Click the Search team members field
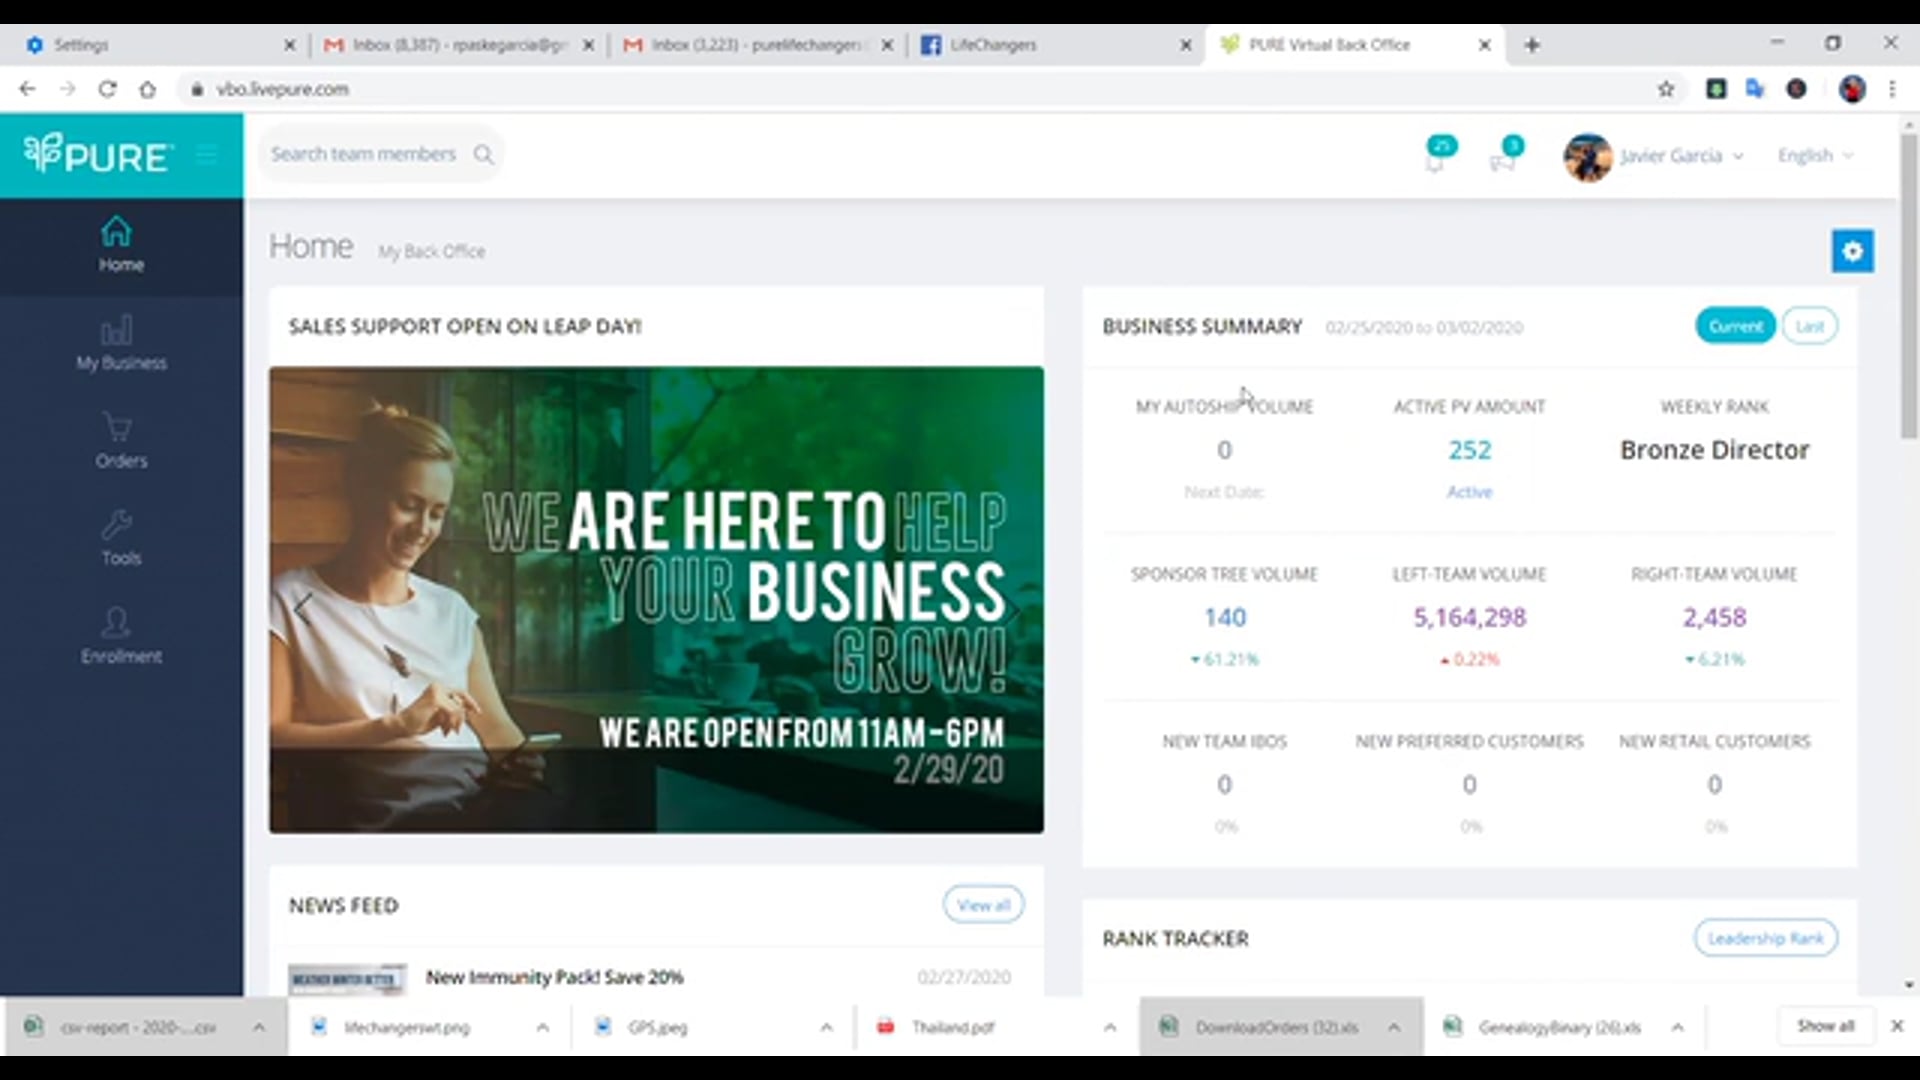The height and width of the screenshot is (1080, 1920). 363,154
